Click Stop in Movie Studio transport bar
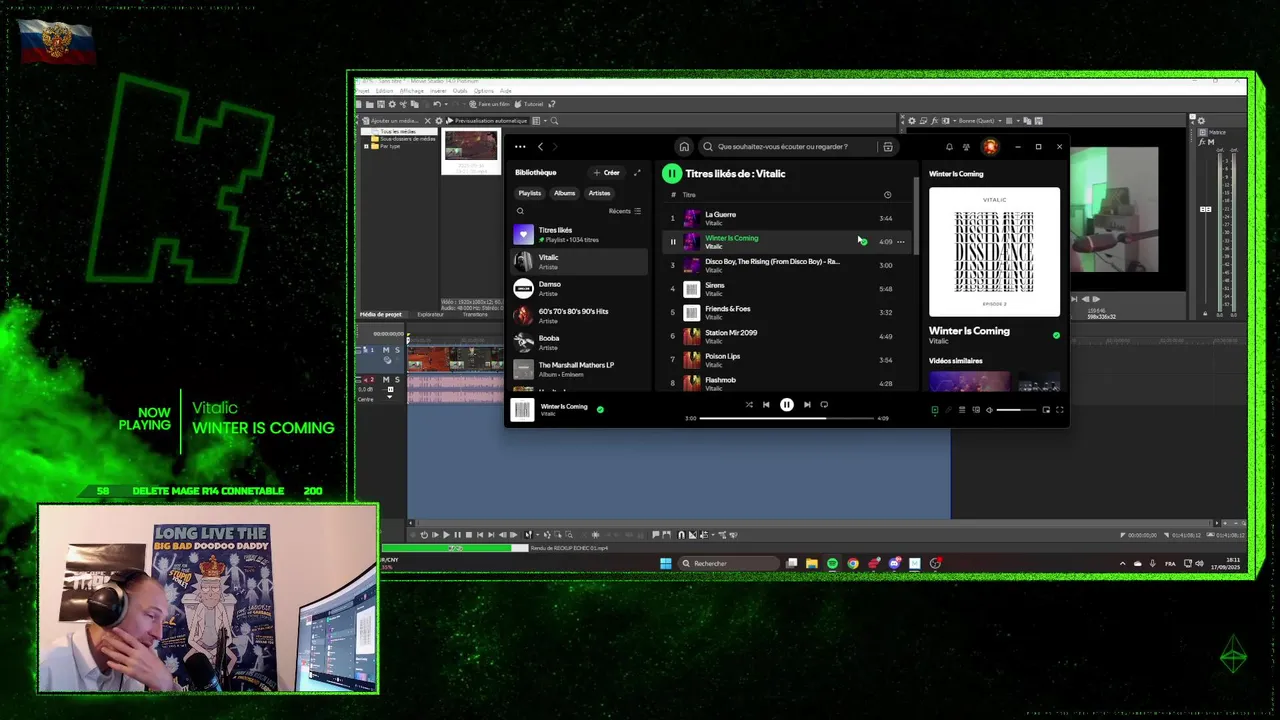The height and width of the screenshot is (720, 1280). tap(468, 535)
